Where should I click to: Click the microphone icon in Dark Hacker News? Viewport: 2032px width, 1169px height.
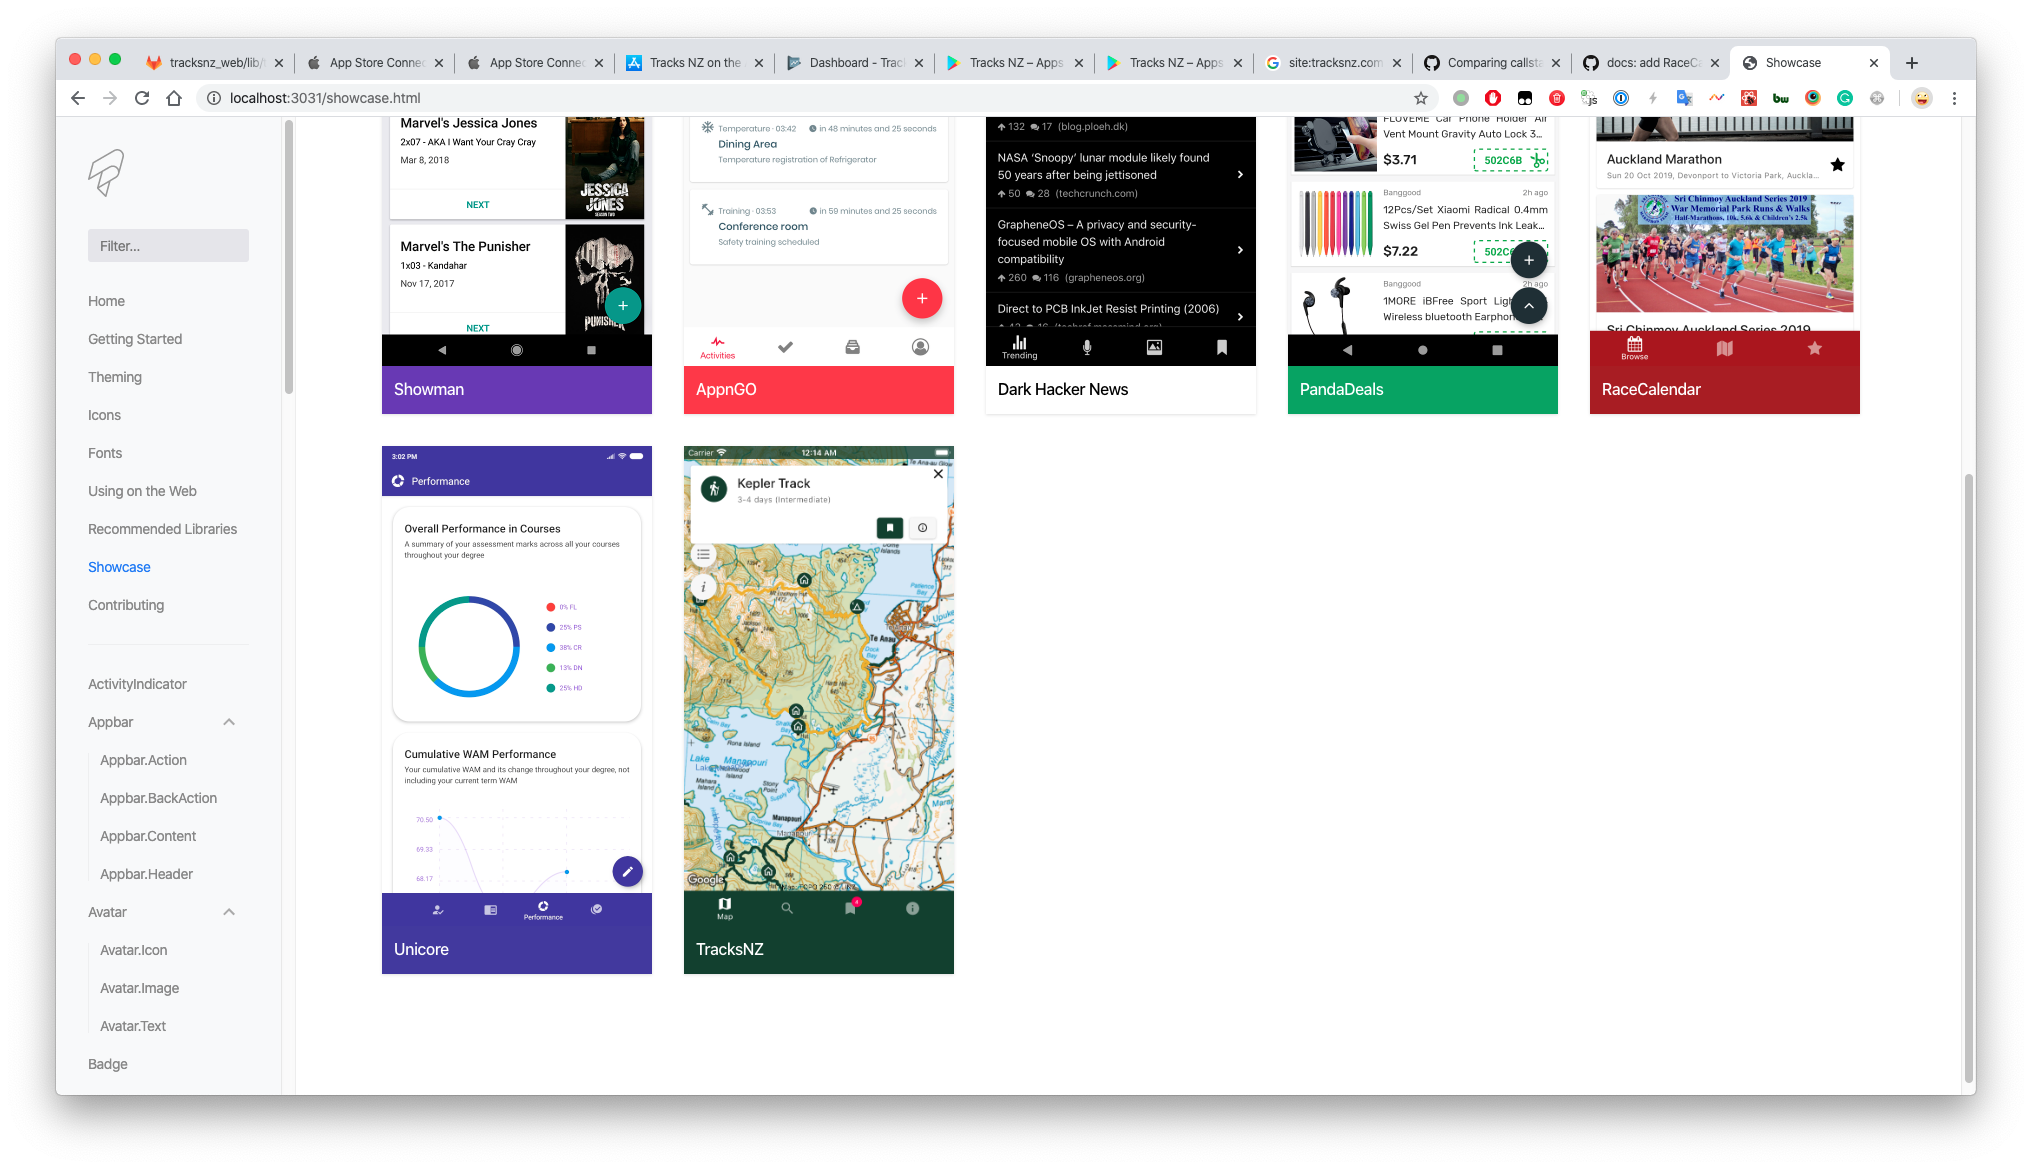1086,347
